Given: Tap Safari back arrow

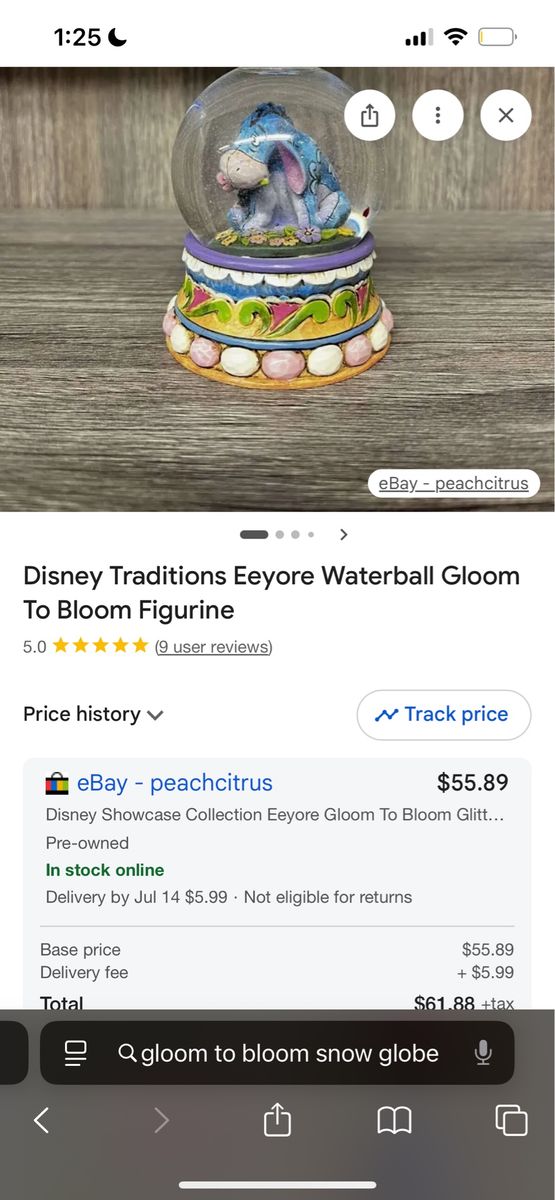Looking at the screenshot, I should [x=41, y=1120].
